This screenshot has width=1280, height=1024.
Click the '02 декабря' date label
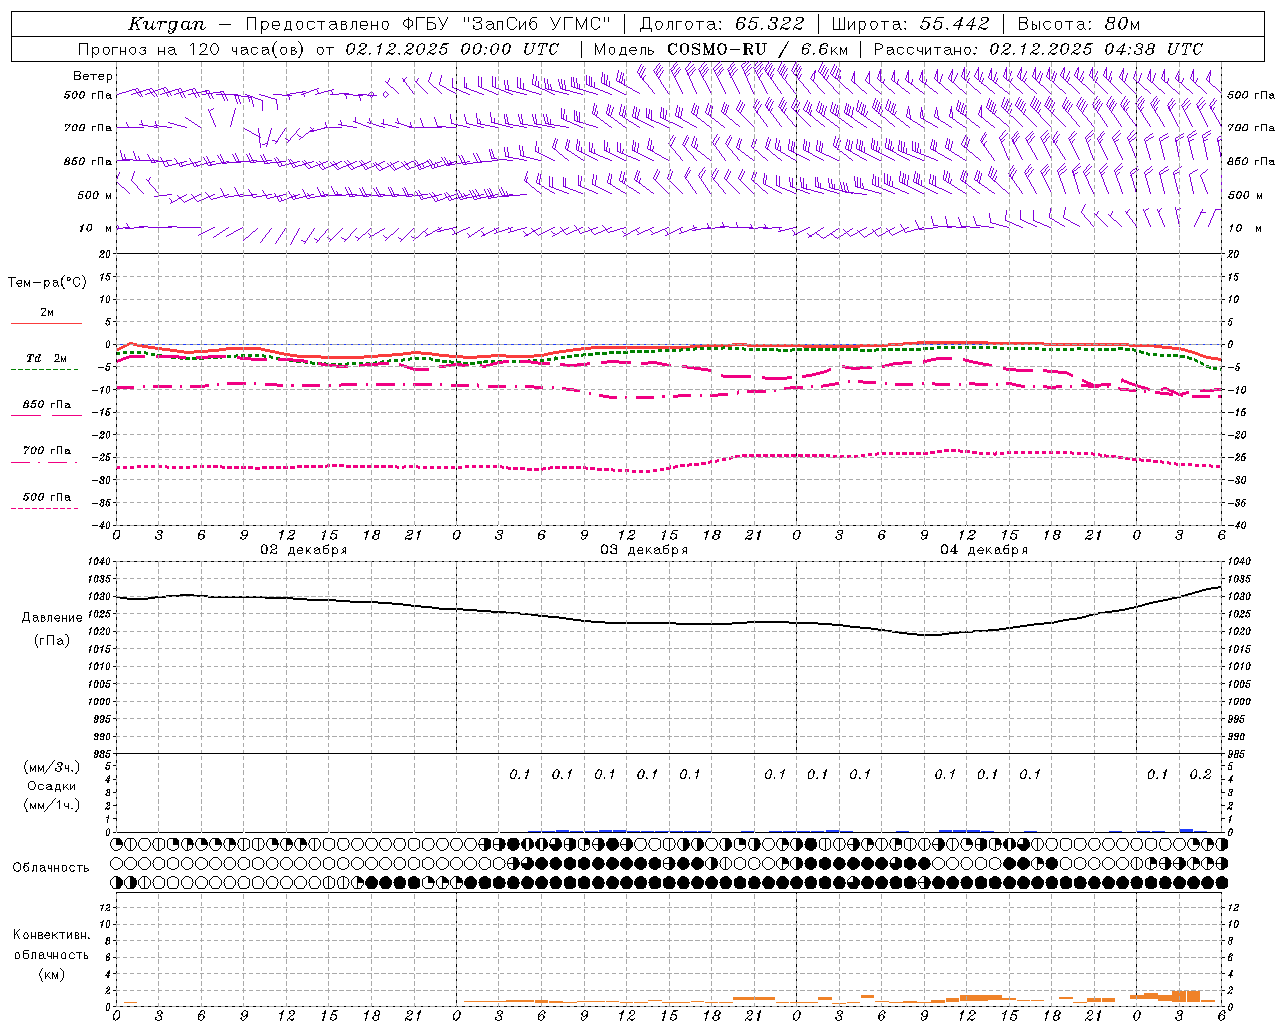pos(304,550)
